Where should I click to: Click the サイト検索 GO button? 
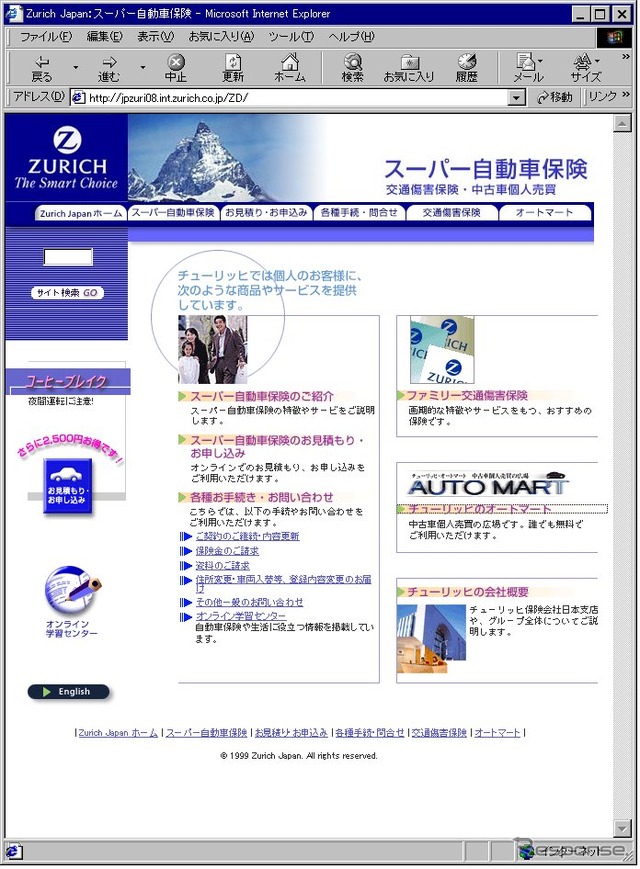pyautogui.click(x=67, y=293)
